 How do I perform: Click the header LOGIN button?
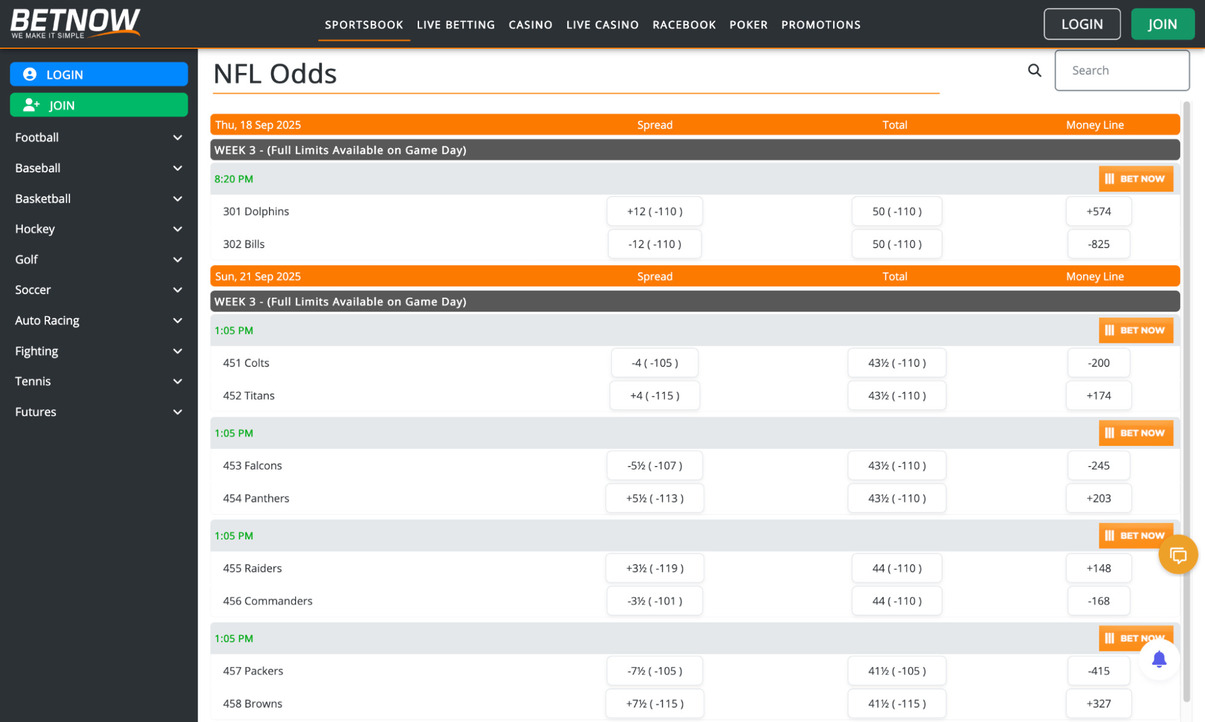(1082, 24)
